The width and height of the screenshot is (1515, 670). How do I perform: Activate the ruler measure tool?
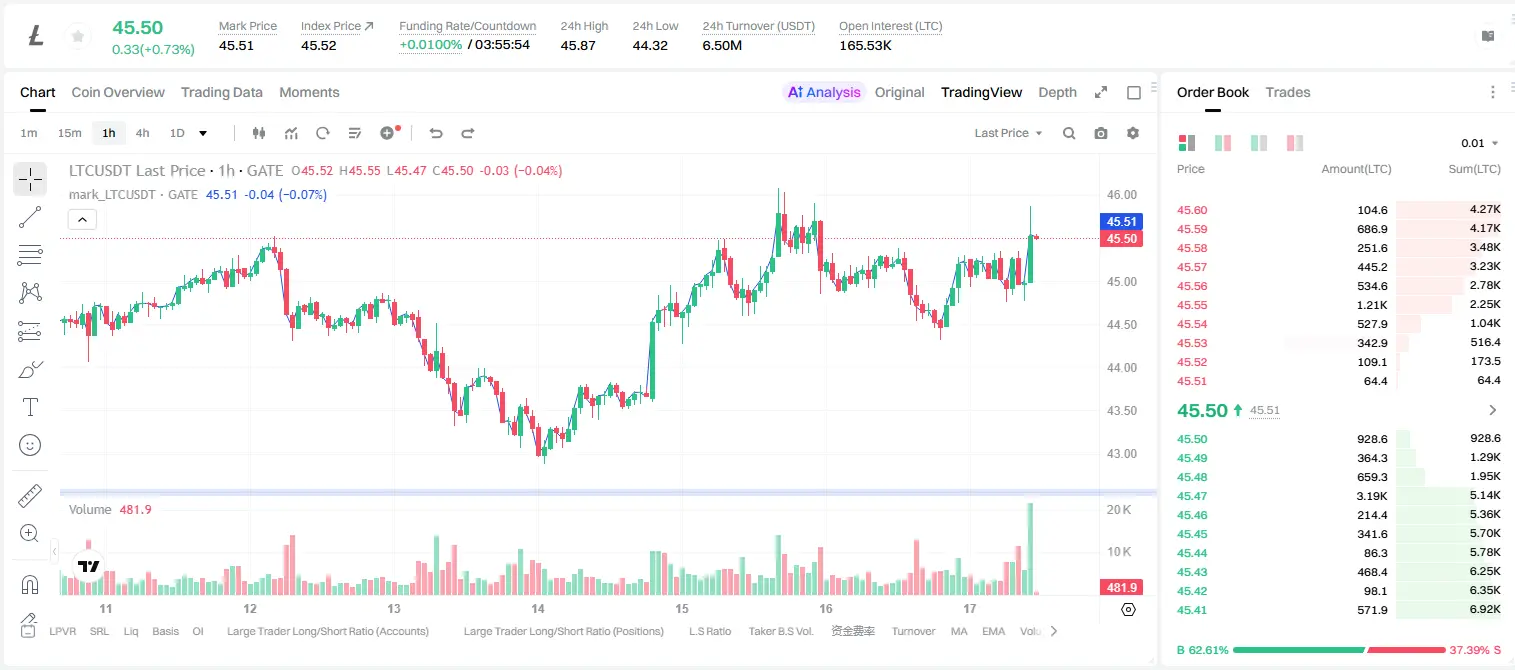30,496
